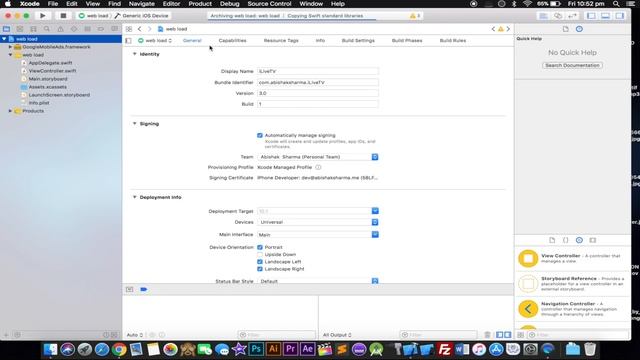This screenshot has height=360, width=640.
Task: Go forward with the jump bar arrow
Action: pyautogui.click(x=149, y=29)
